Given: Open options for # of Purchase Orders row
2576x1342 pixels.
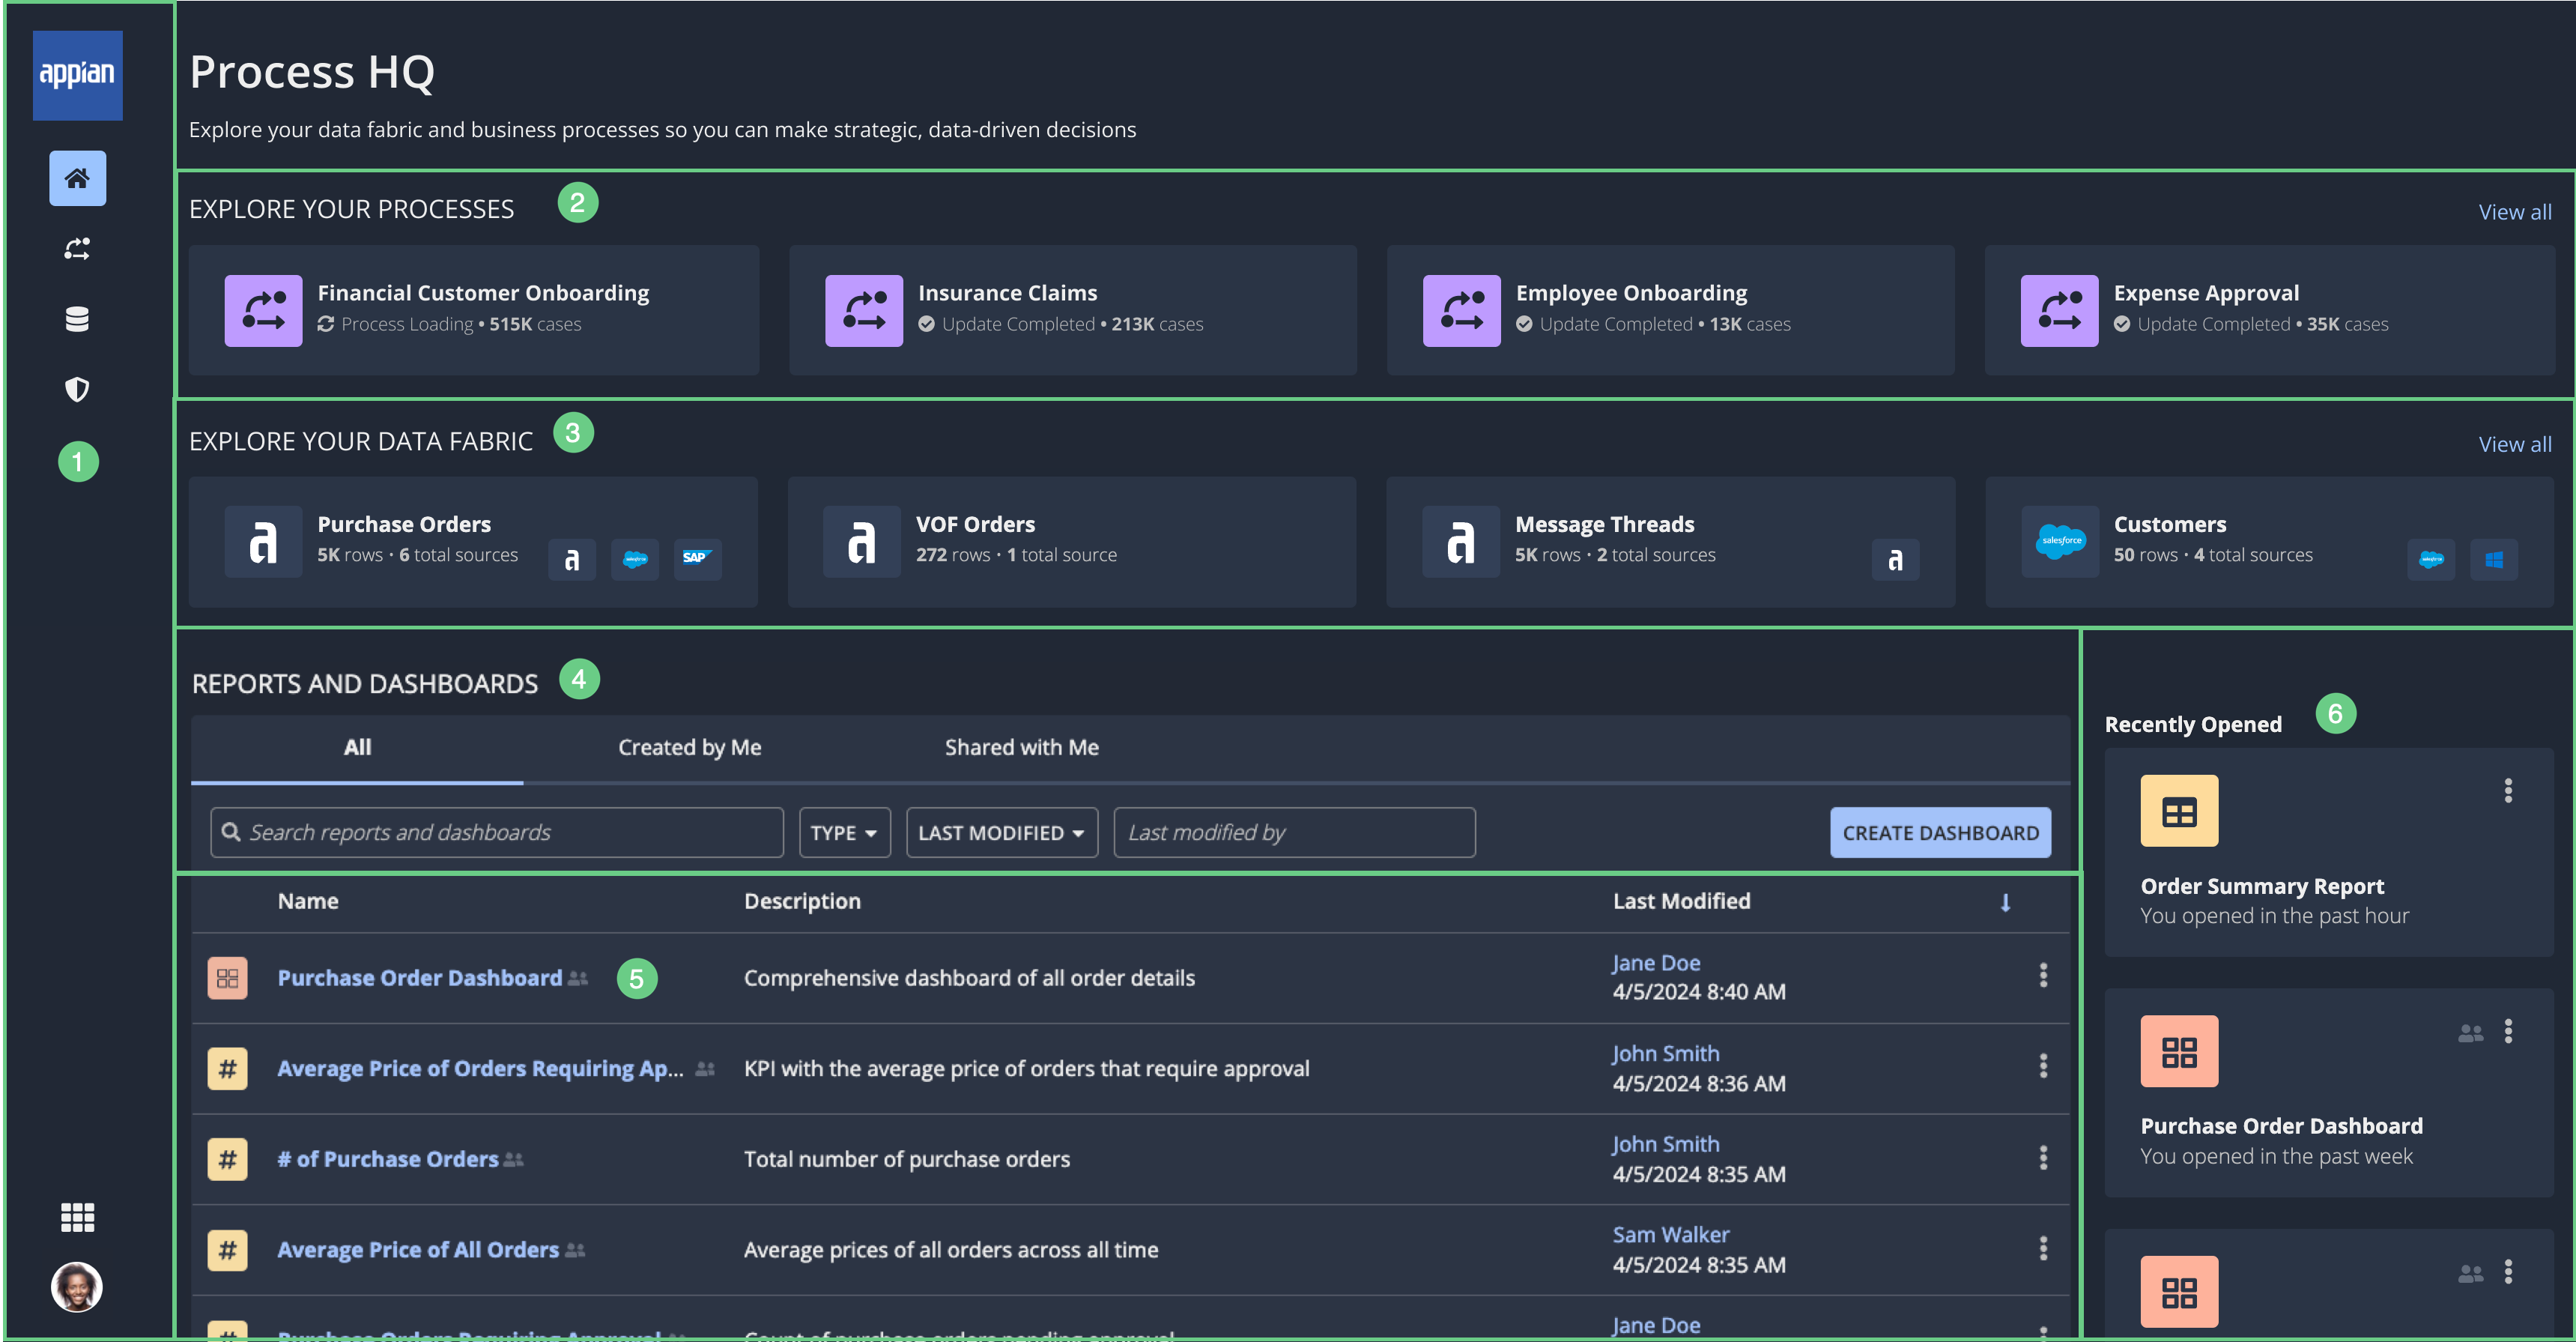Looking at the screenshot, I should coord(2043,1157).
